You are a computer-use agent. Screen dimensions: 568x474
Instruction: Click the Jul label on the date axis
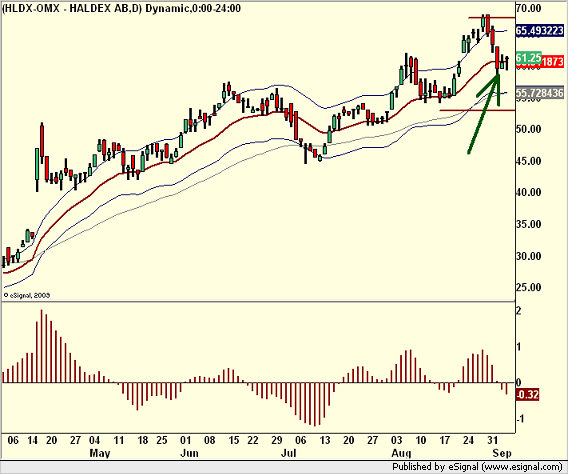pos(288,453)
